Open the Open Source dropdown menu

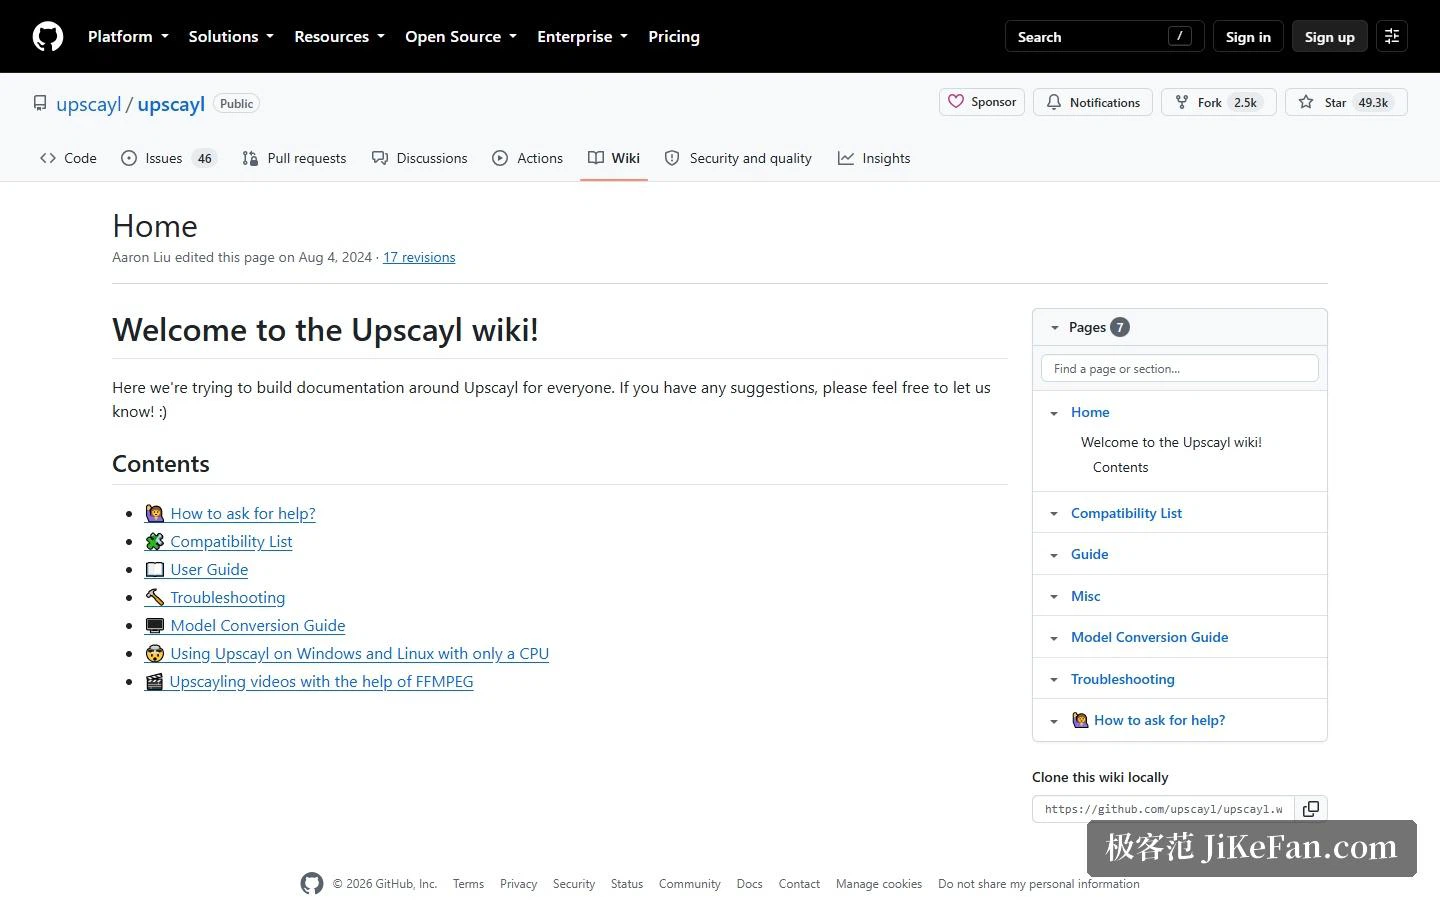461,37
